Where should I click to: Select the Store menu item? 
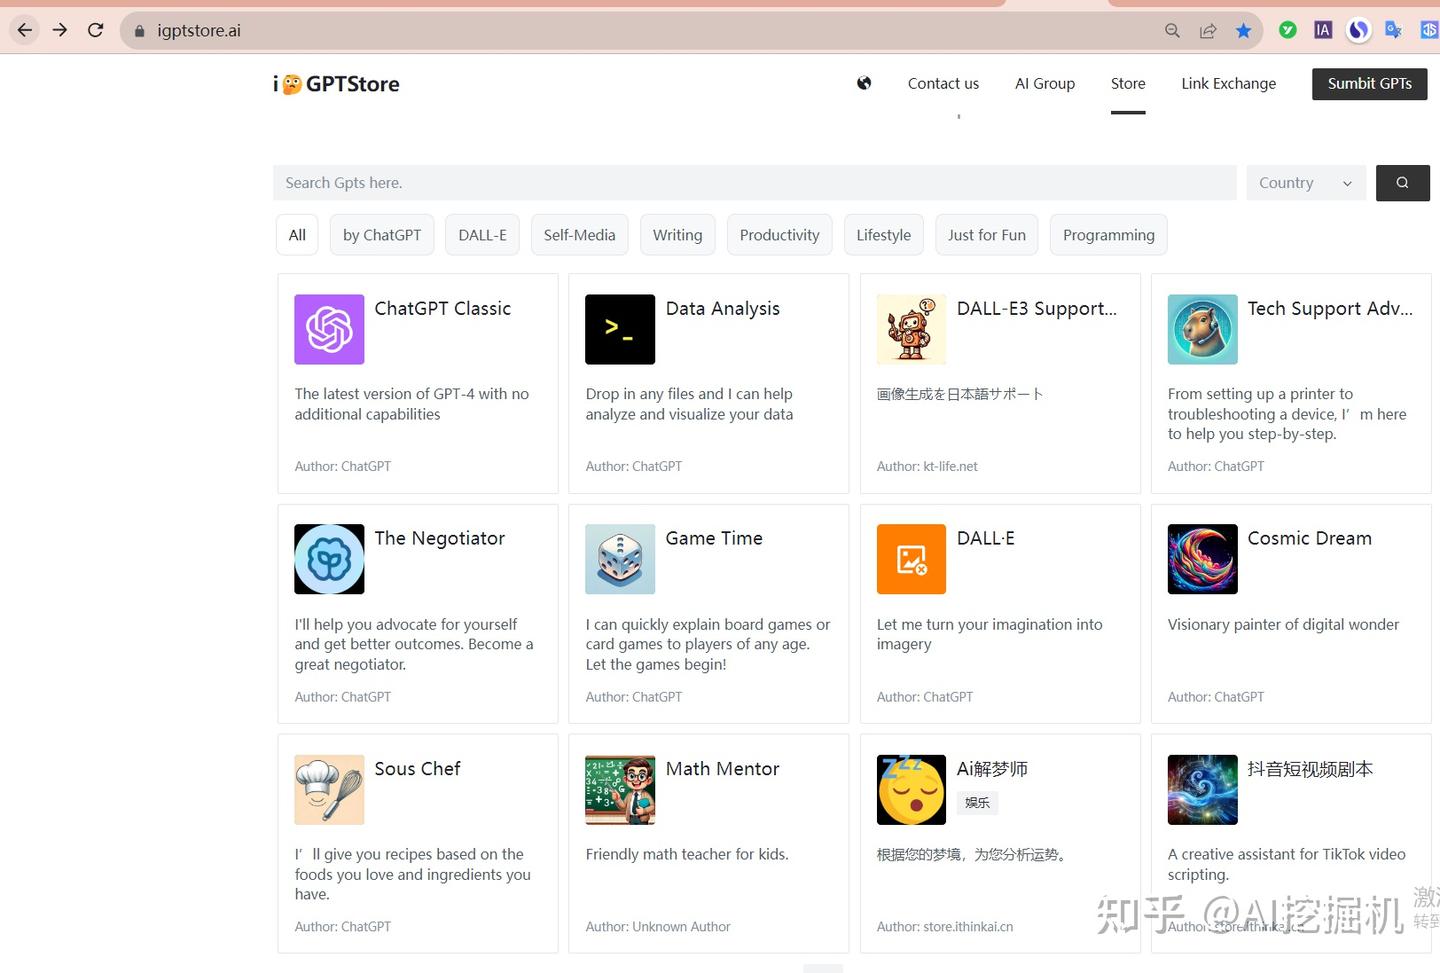[1128, 84]
